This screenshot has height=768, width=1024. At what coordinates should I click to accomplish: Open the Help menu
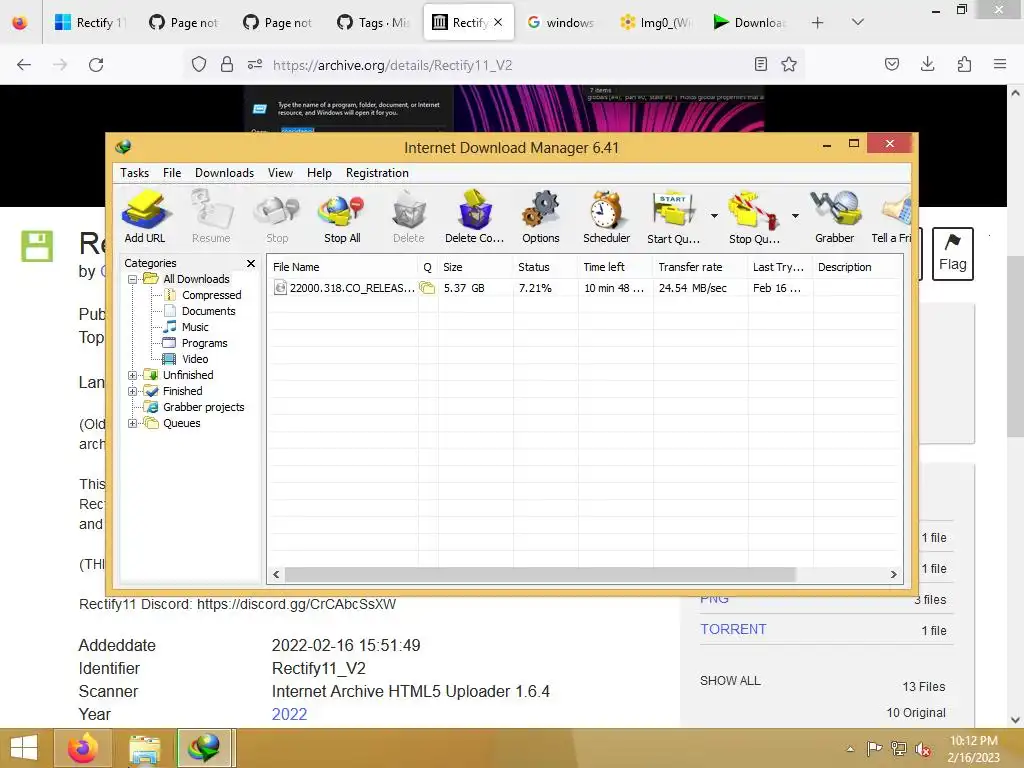click(x=319, y=173)
